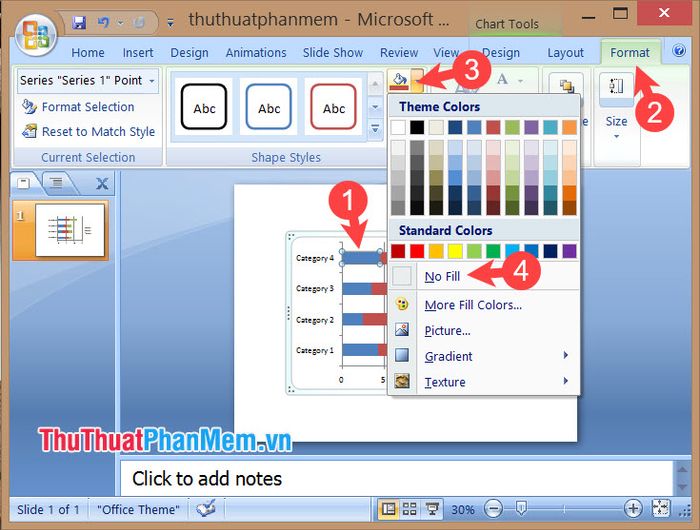Click the spell check status icon
The image size is (700, 530).
click(206, 509)
